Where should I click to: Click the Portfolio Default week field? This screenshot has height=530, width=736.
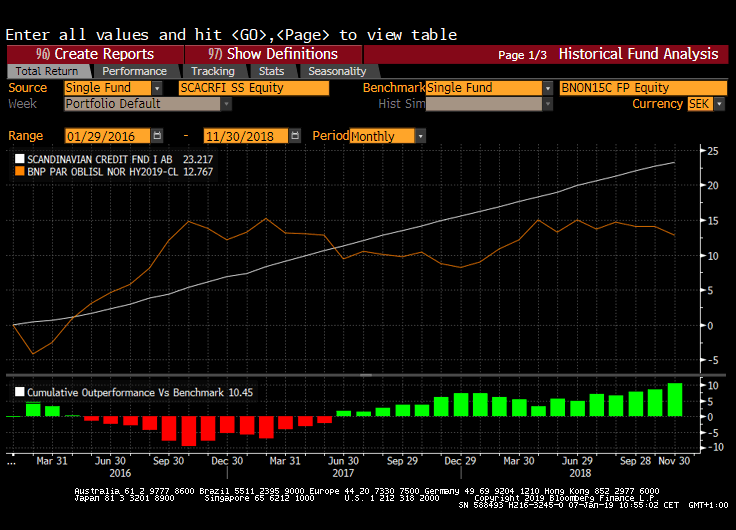click(x=142, y=104)
